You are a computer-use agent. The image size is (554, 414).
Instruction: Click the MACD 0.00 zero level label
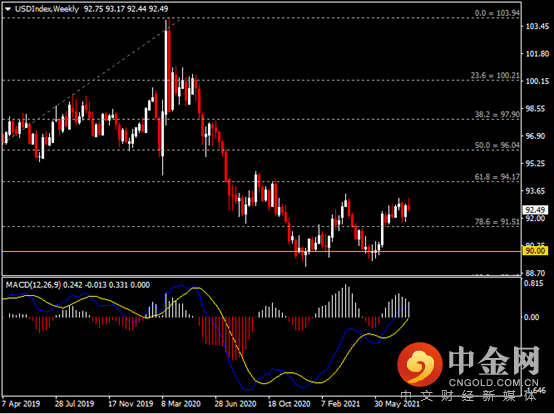click(x=531, y=317)
